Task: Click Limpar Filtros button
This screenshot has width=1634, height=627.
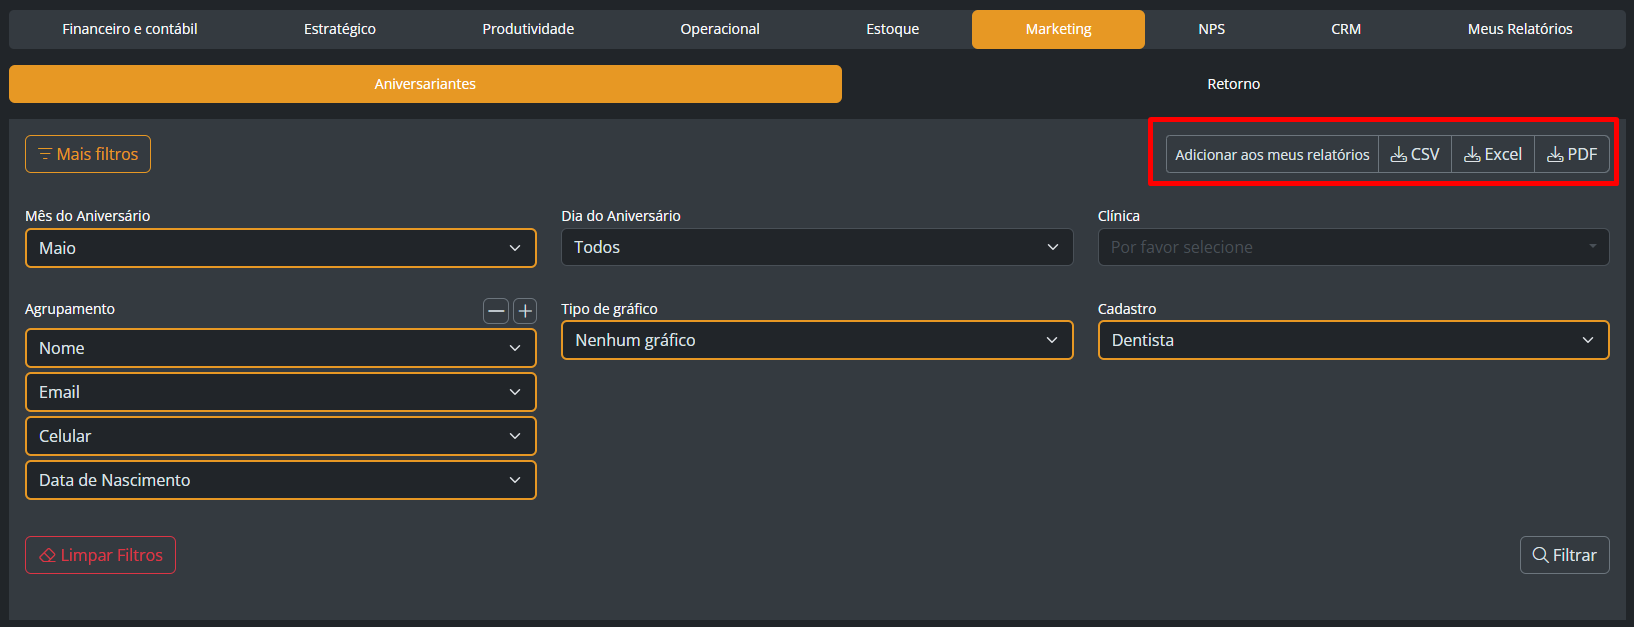Action: pyautogui.click(x=100, y=555)
